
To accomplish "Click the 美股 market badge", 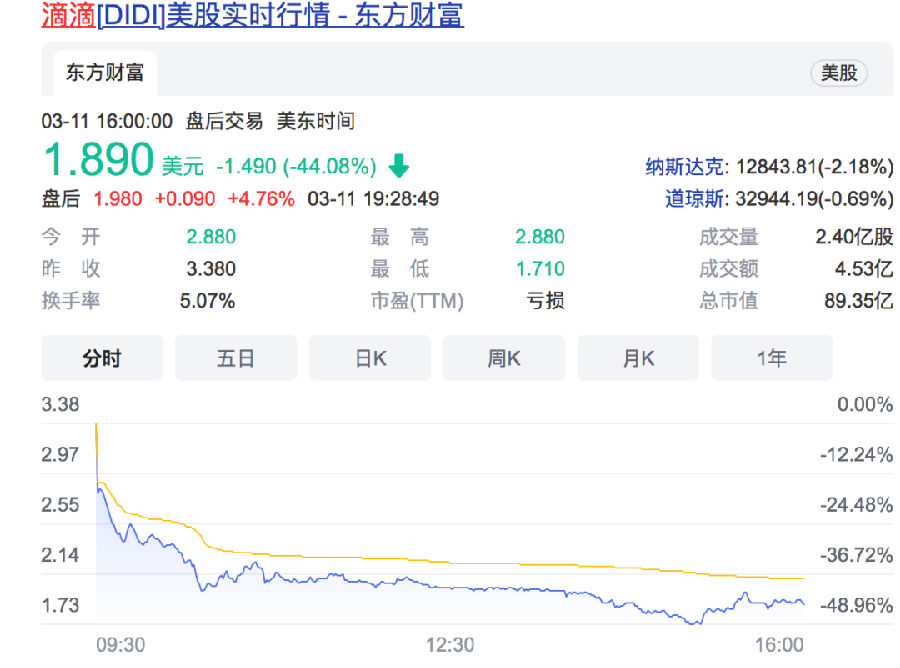I will 838,73.
